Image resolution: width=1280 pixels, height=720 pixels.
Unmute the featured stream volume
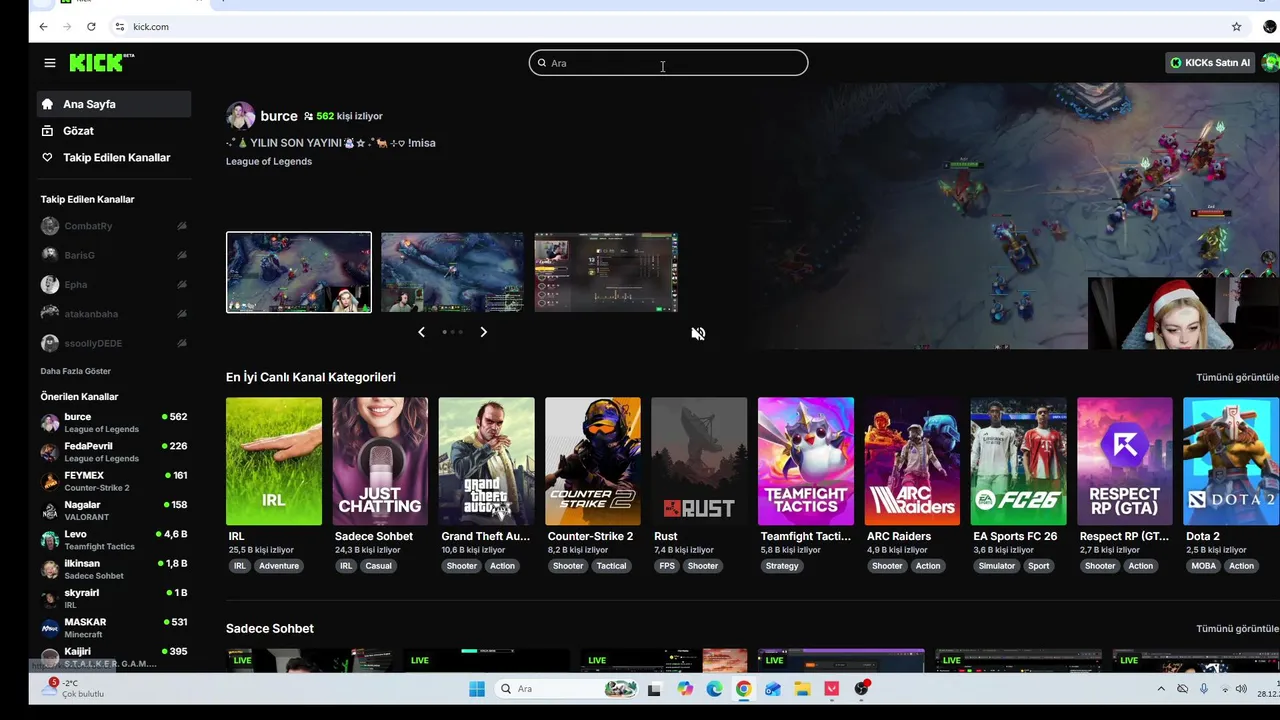(x=698, y=333)
